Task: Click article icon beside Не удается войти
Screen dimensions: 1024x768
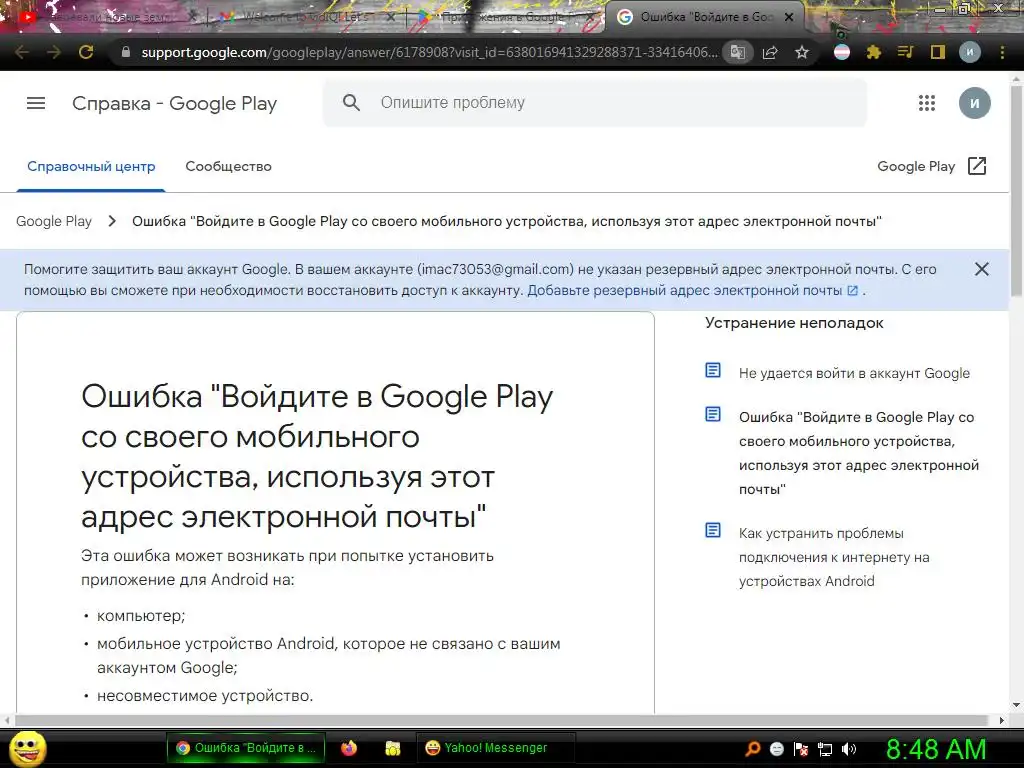Action: click(x=713, y=370)
